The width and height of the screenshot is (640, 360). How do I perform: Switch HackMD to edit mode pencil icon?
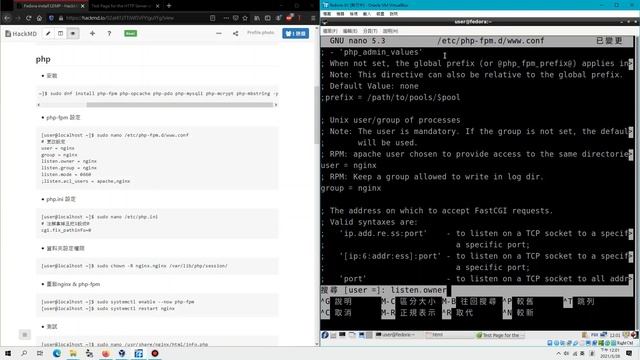48,33
